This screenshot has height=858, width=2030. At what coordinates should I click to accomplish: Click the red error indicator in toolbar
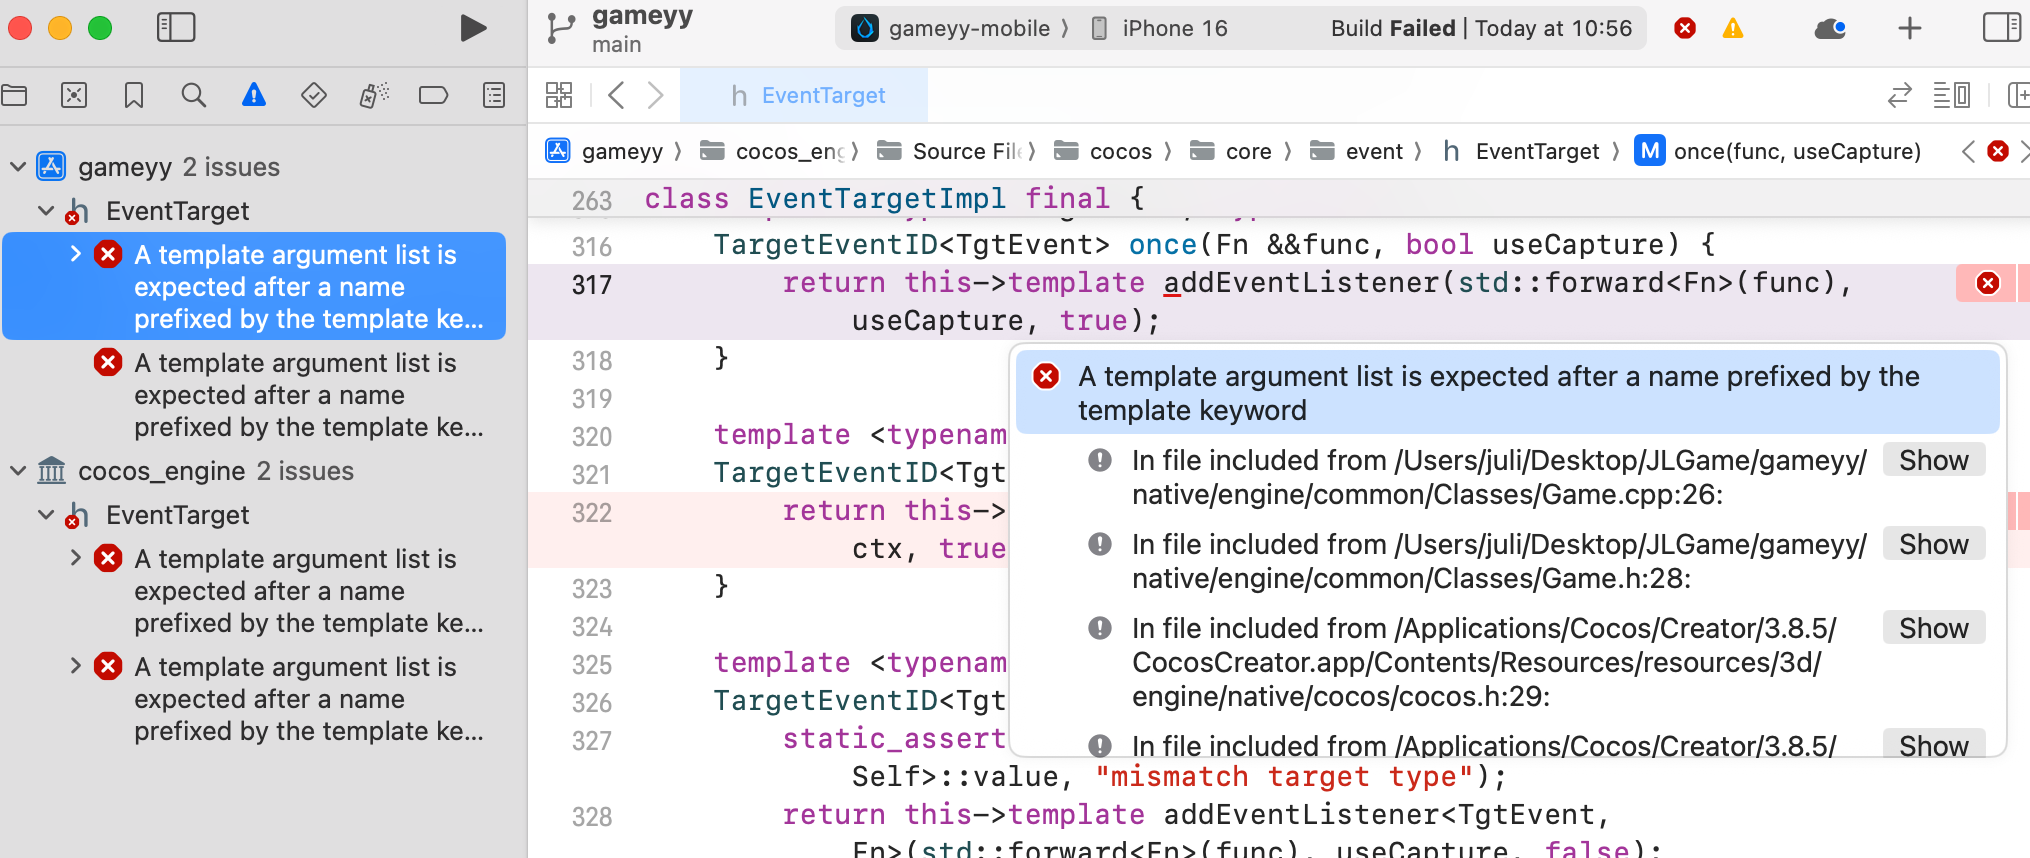(1685, 28)
